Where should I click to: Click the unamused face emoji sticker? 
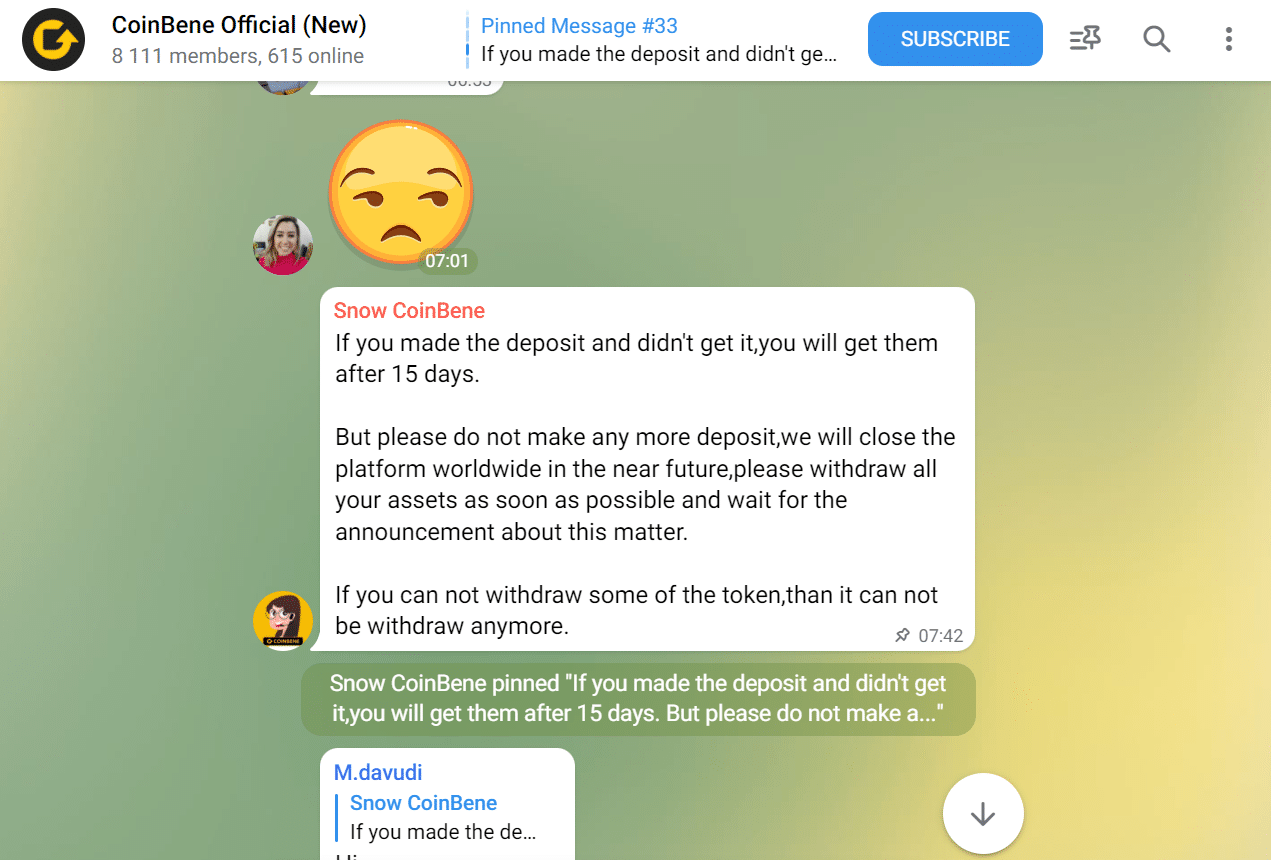click(401, 195)
